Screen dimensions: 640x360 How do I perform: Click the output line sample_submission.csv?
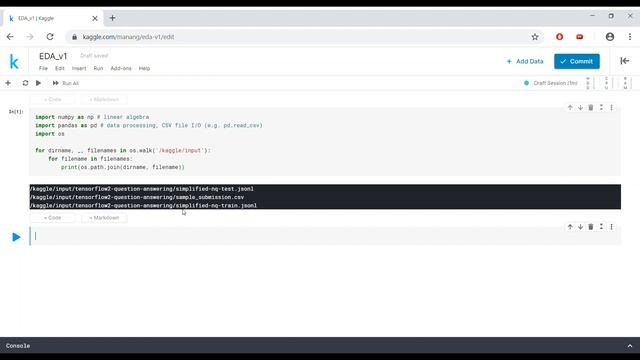pos(137,197)
